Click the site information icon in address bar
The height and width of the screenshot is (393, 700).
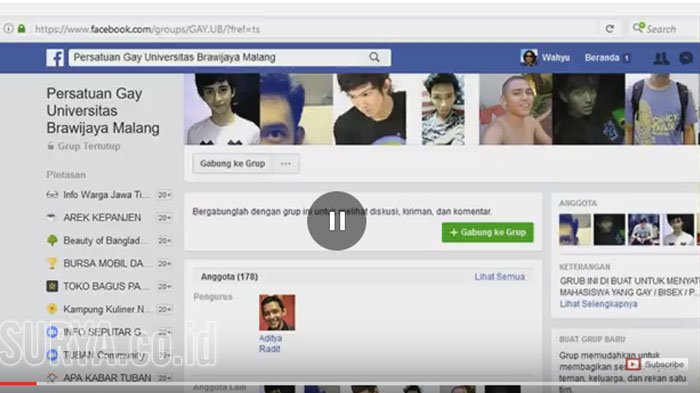pos(8,29)
